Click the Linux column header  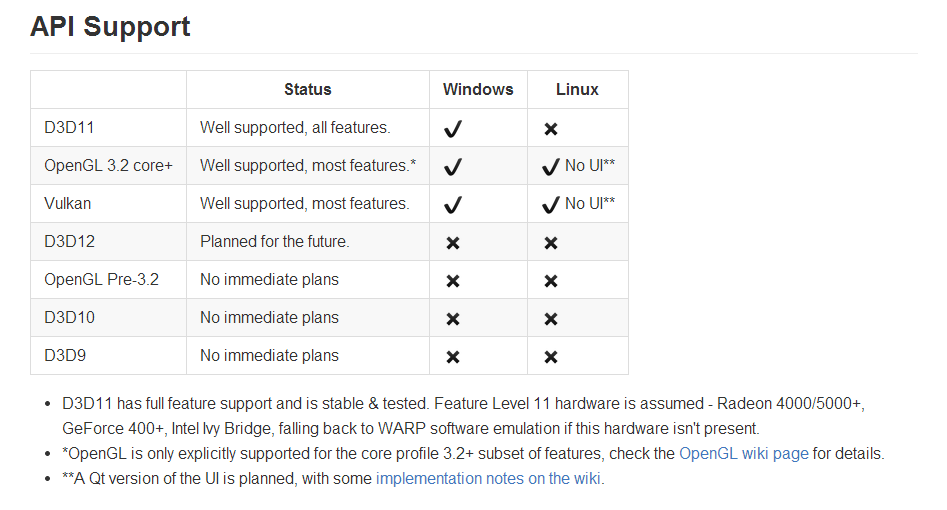tap(577, 89)
